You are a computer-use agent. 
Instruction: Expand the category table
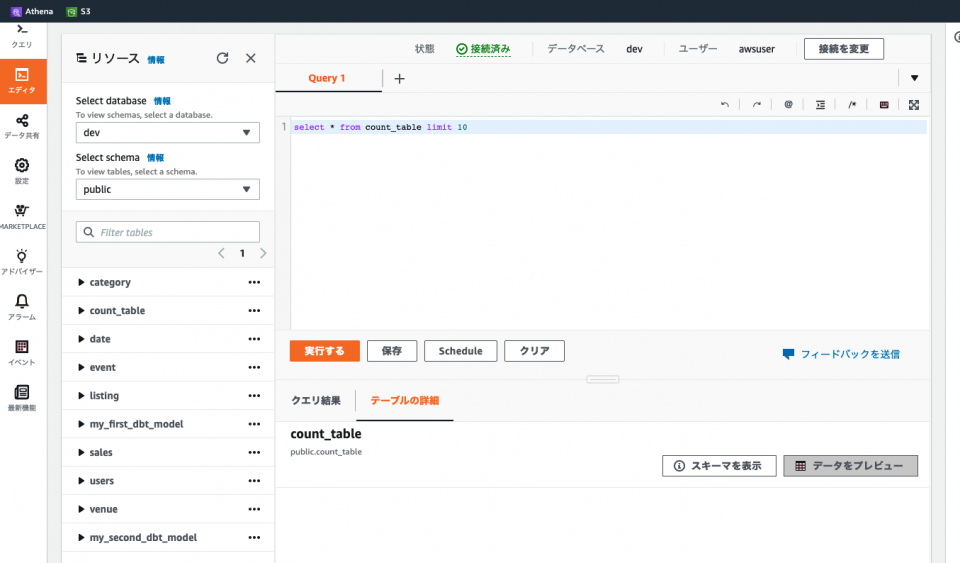(81, 282)
